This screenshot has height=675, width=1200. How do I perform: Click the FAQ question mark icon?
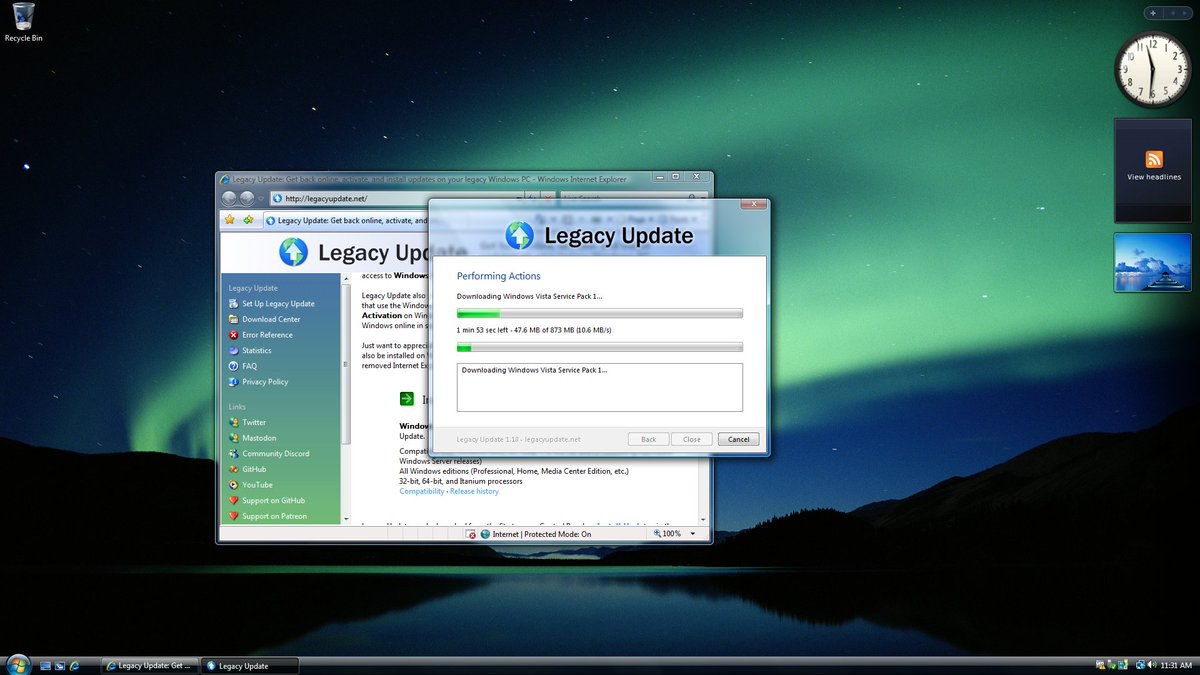point(234,366)
